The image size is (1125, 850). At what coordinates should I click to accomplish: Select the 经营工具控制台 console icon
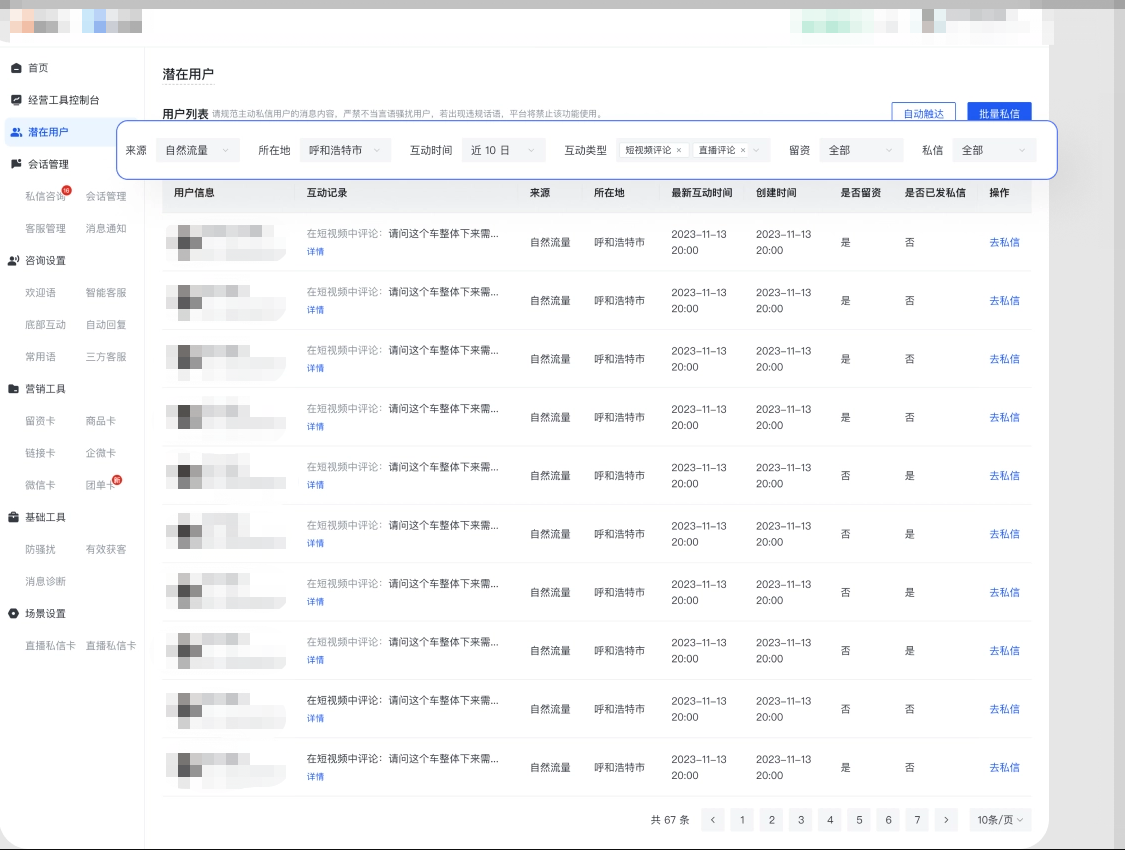(x=14, y=99)
